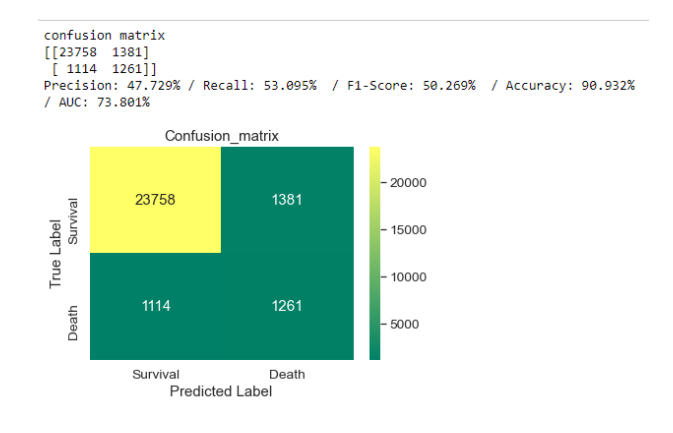Viewport: 673px width, 433px height.
Task: Click the 1381 heatmap cell
Action: pos(287,200)
